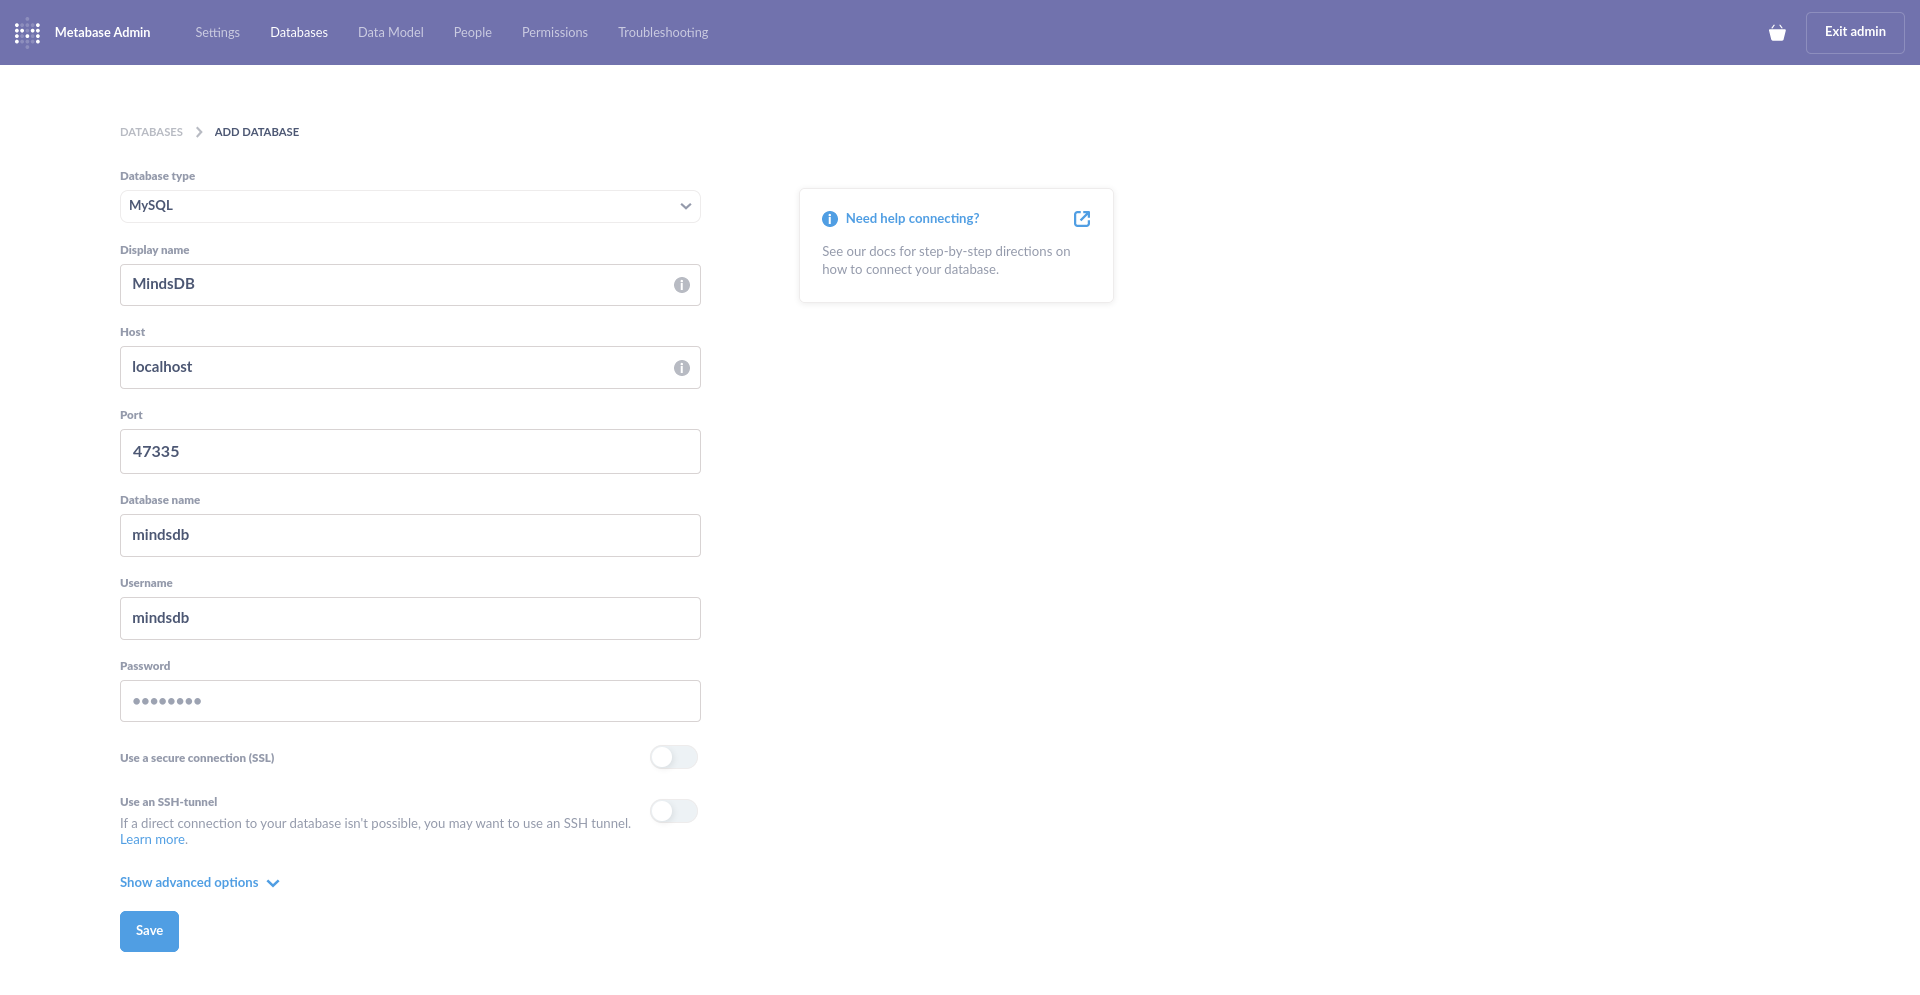Focus the Password input field
This screenshot has width=1920, height=995.
click(x=410, y=701)
